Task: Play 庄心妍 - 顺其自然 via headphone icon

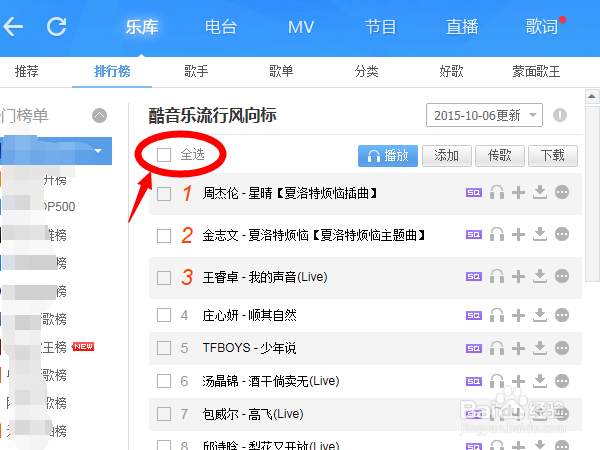Action: coord(497,315)
